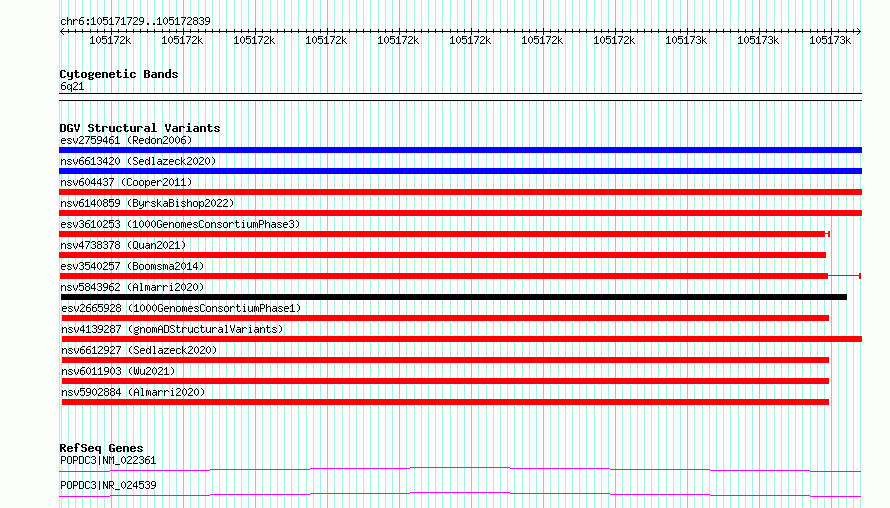Open the Cytogenetic Bands track heading

coord(119,74)
